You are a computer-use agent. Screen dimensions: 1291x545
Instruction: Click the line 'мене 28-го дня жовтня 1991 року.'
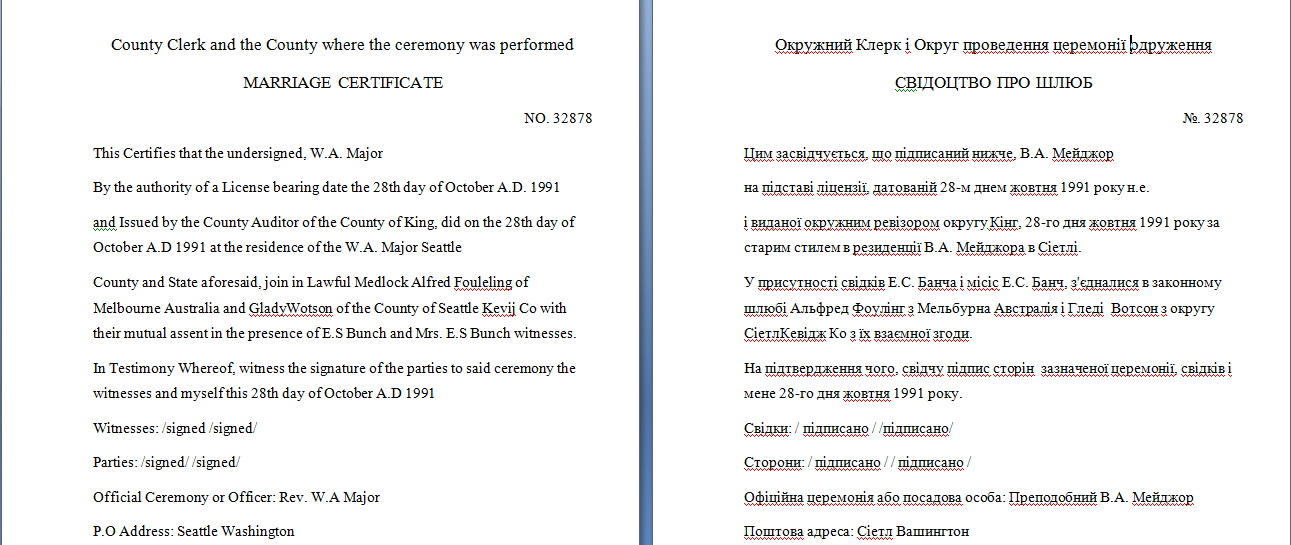tap(853, 393)
